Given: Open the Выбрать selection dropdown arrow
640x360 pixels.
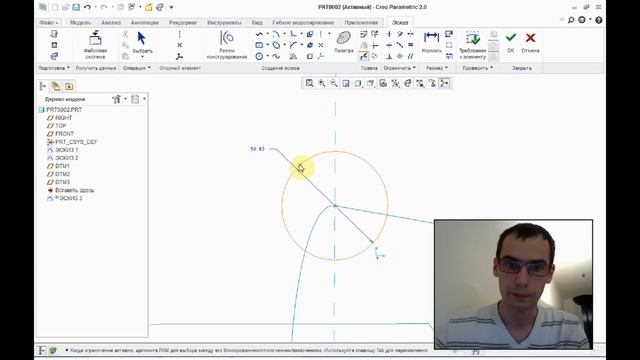Looking at the screenshot, I should pyautogui.click(x=142, y=57).
